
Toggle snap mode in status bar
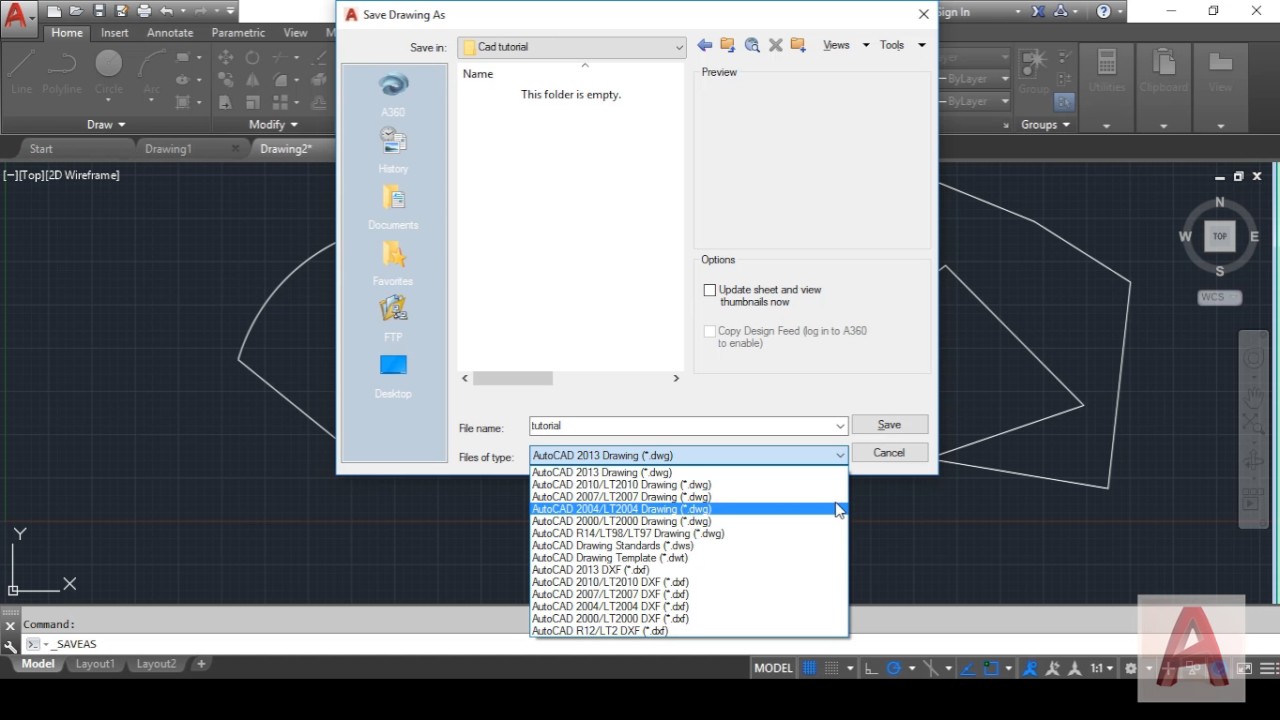click(x=830, y=668)
